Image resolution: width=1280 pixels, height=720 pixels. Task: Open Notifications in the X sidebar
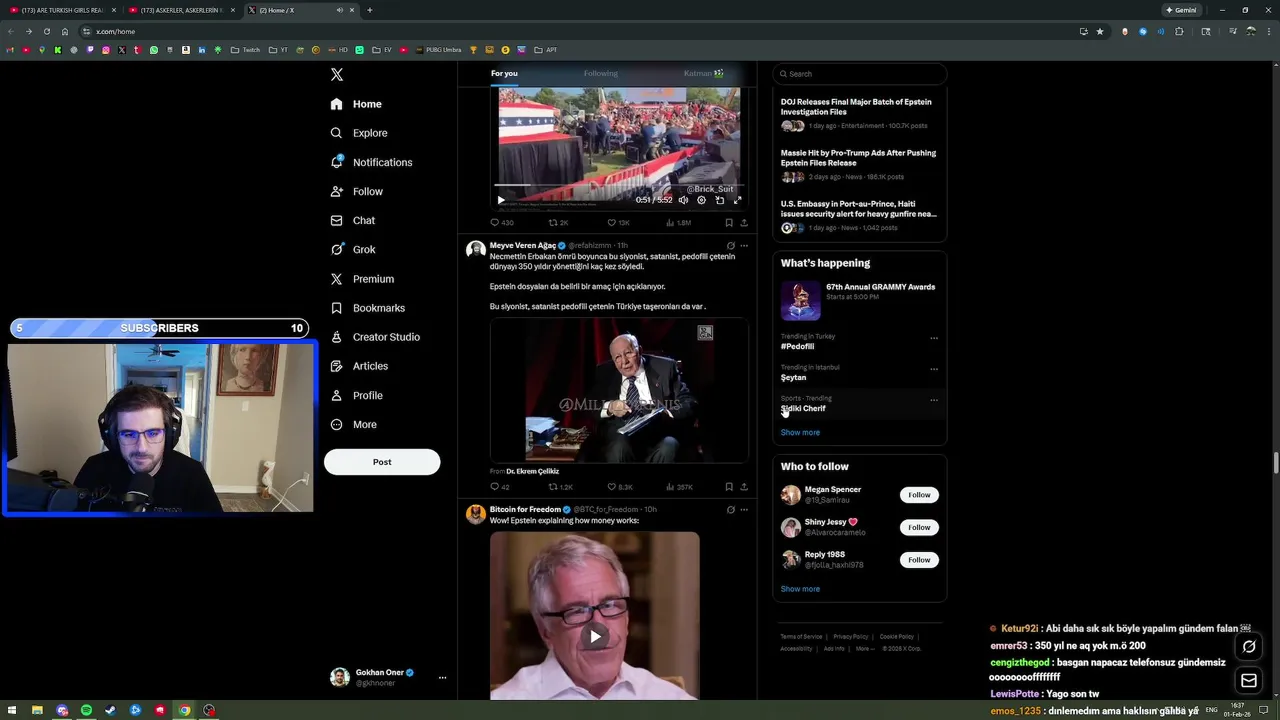pos(371,162)
